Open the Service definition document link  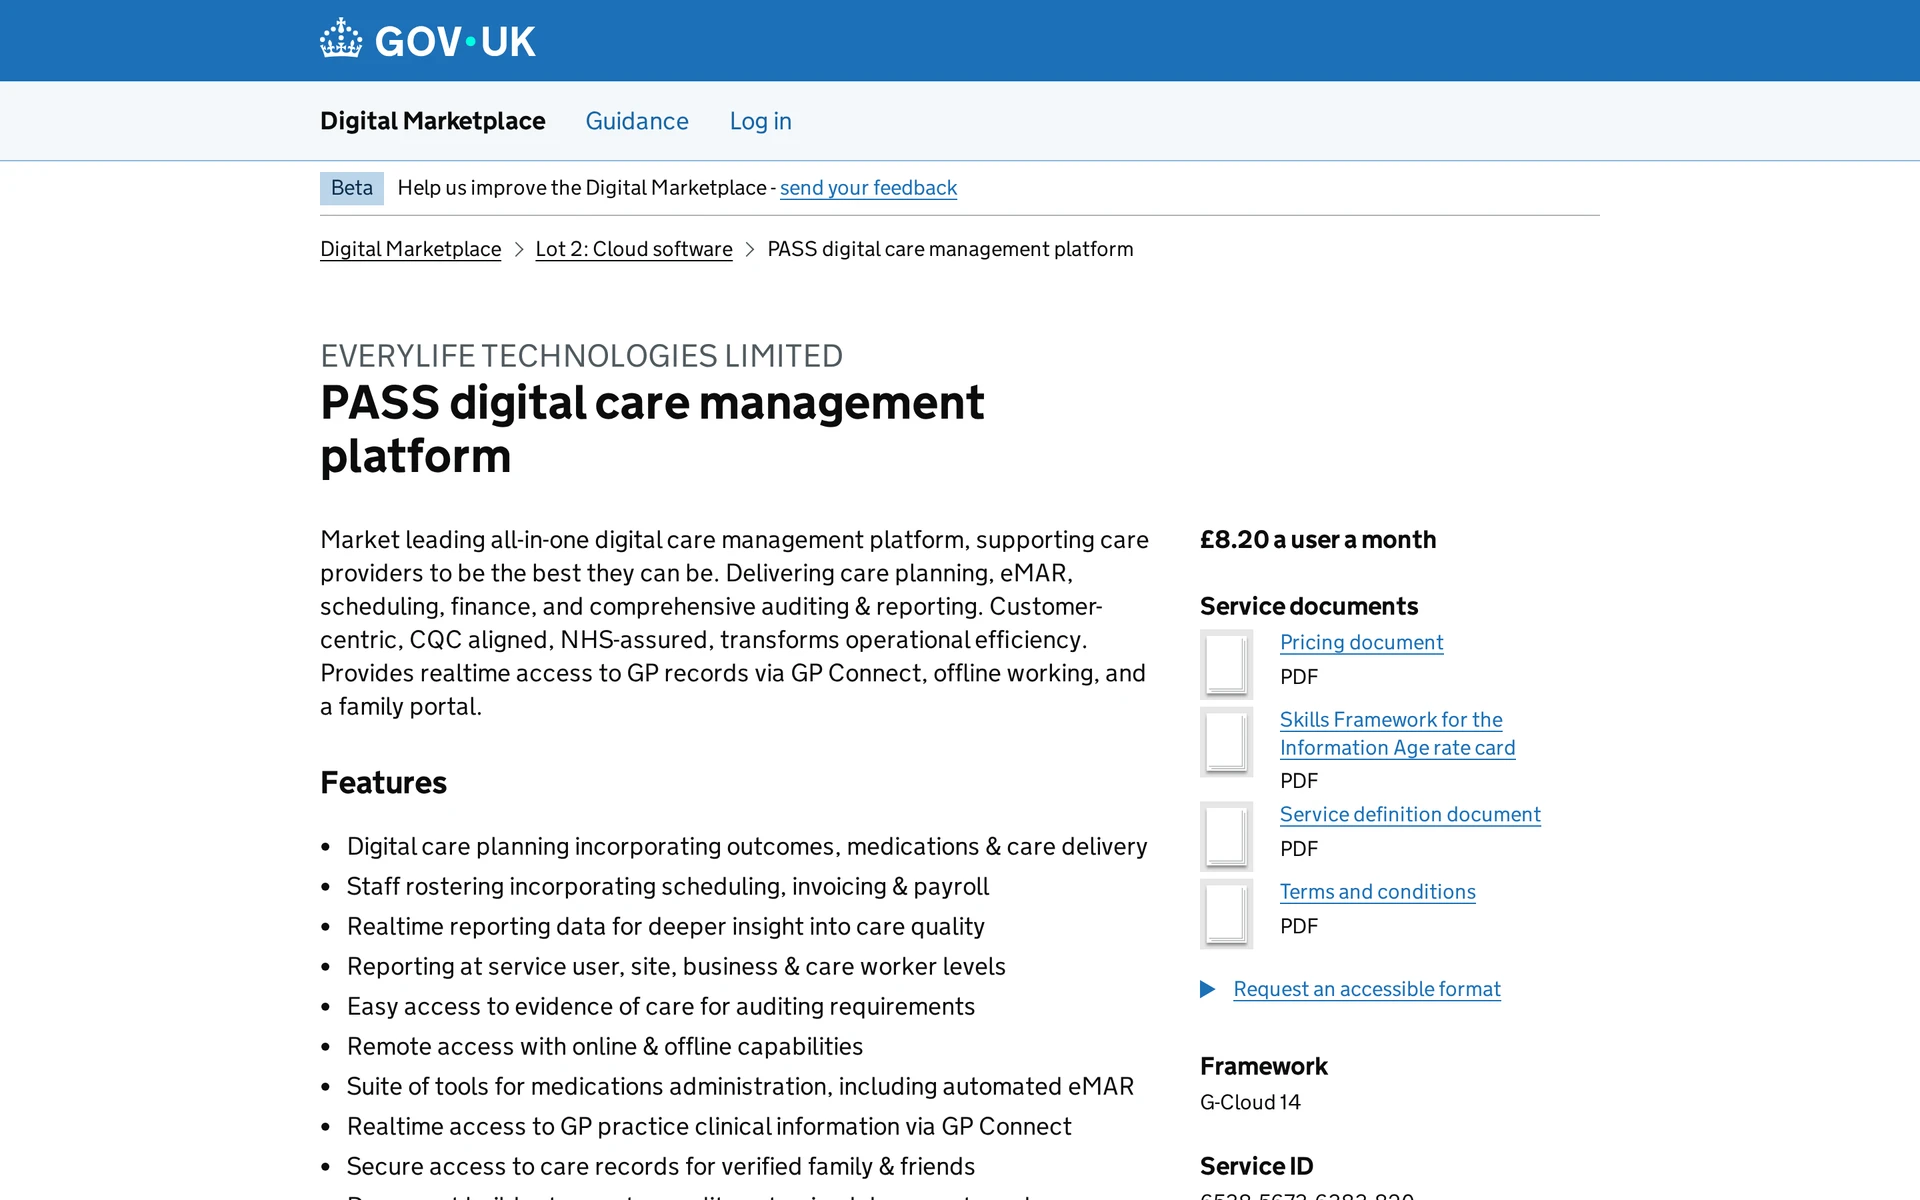(x=1410, y=814)
